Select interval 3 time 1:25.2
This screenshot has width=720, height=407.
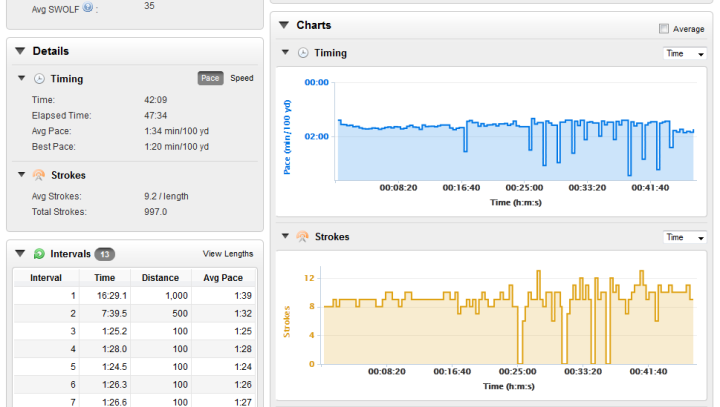point(114,331)
